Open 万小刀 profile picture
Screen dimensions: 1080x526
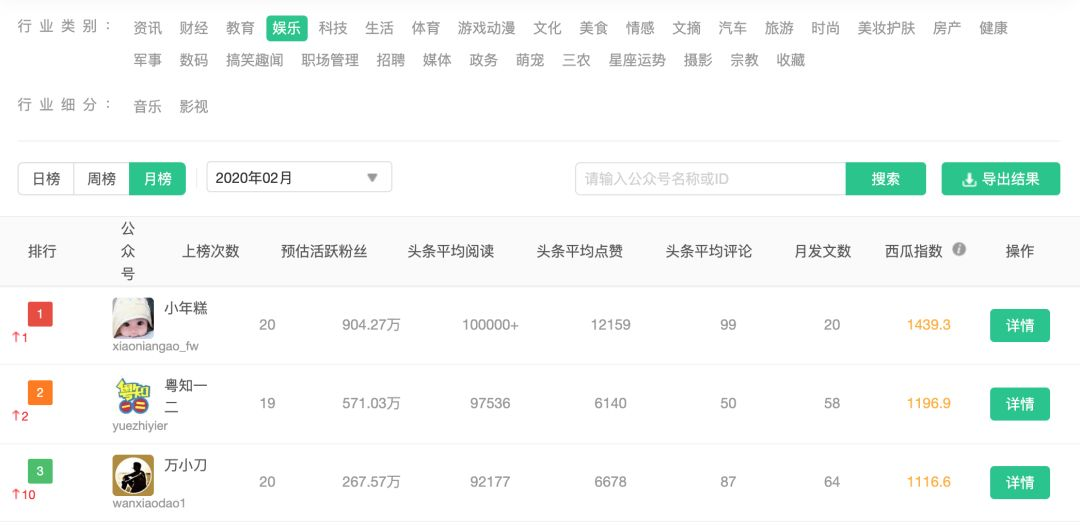coord(133,475)
